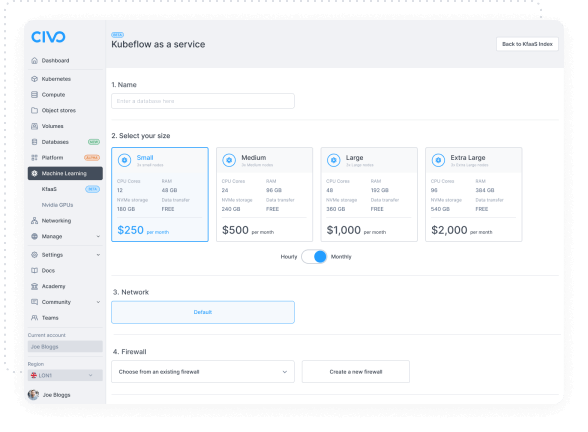The width and height of the screenshot is (588, 432).
Task: Click Create a new firewall button
Action: 356,372
